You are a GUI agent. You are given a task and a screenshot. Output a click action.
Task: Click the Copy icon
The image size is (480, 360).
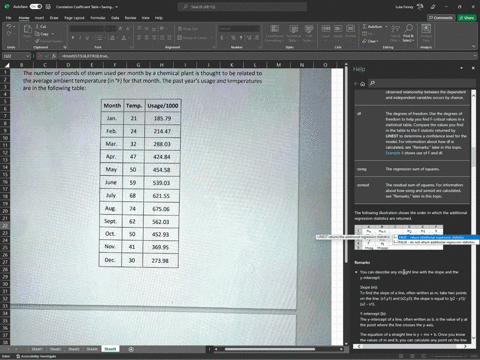tap(37, 34)
